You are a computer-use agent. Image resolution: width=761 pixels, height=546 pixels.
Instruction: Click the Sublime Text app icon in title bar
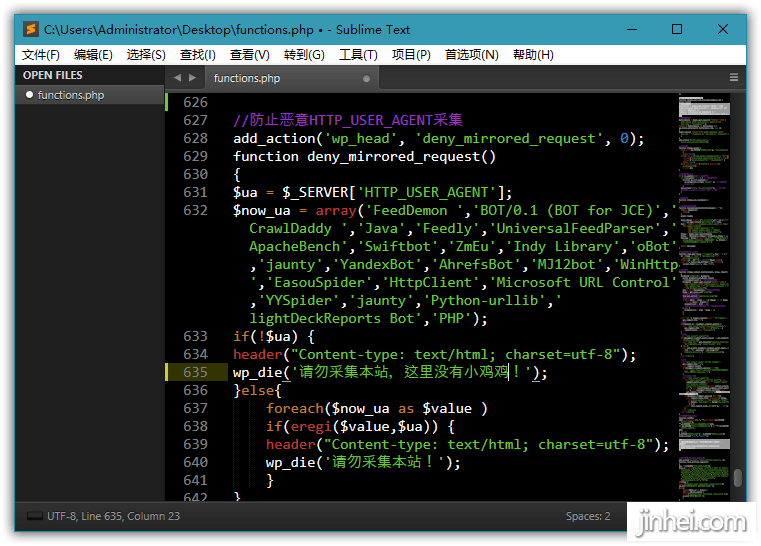point(31,30)
